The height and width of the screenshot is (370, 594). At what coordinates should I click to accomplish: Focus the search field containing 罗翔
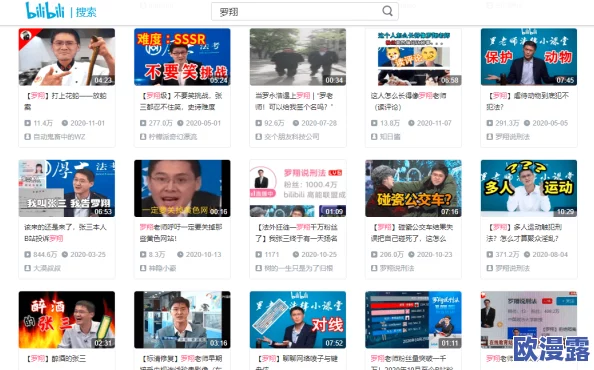tap(305, 11)
